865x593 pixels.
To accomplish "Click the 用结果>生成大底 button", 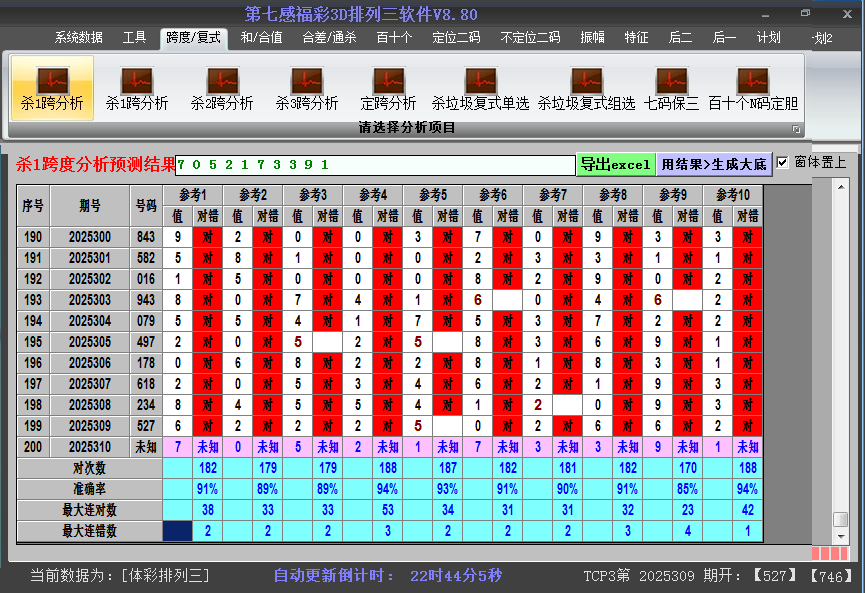I will tap(714, 164).
